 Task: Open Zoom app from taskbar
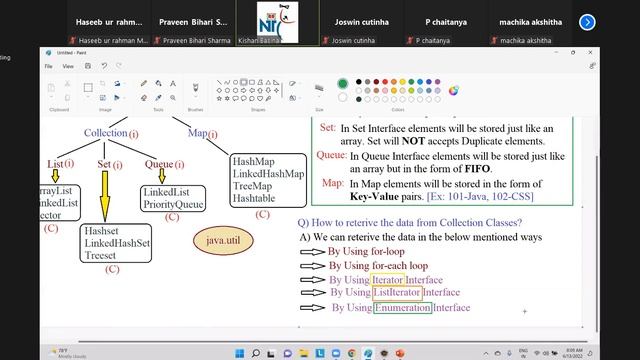336,353
